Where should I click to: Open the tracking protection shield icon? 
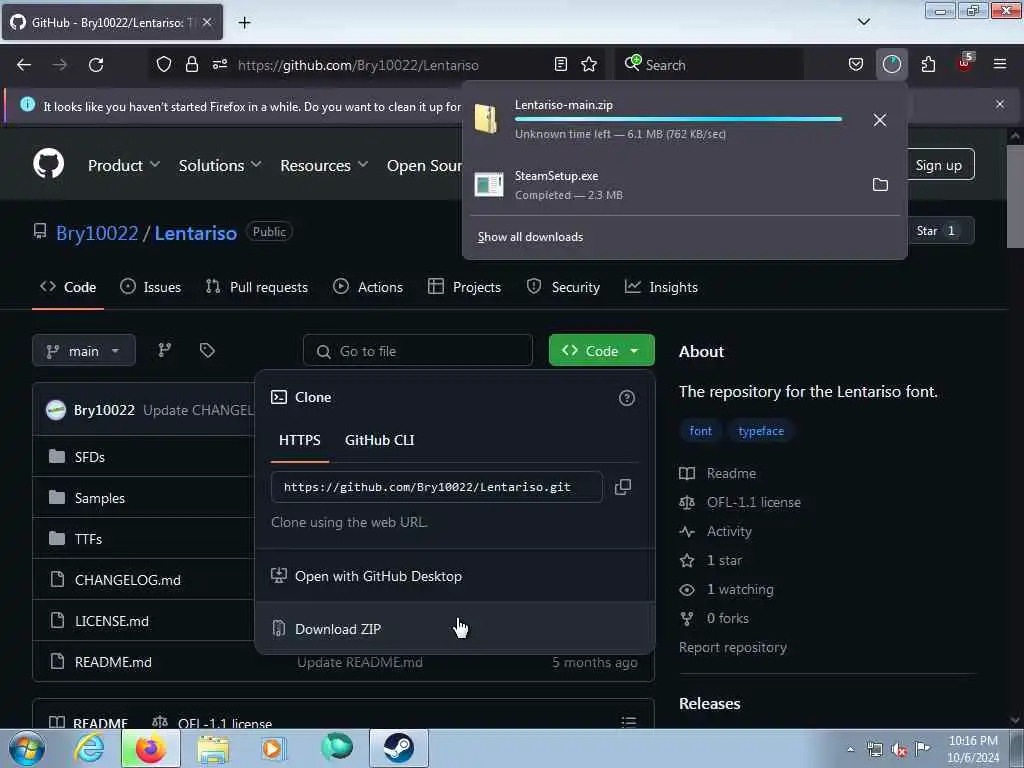pyautogui.click(x=164, y=65)
